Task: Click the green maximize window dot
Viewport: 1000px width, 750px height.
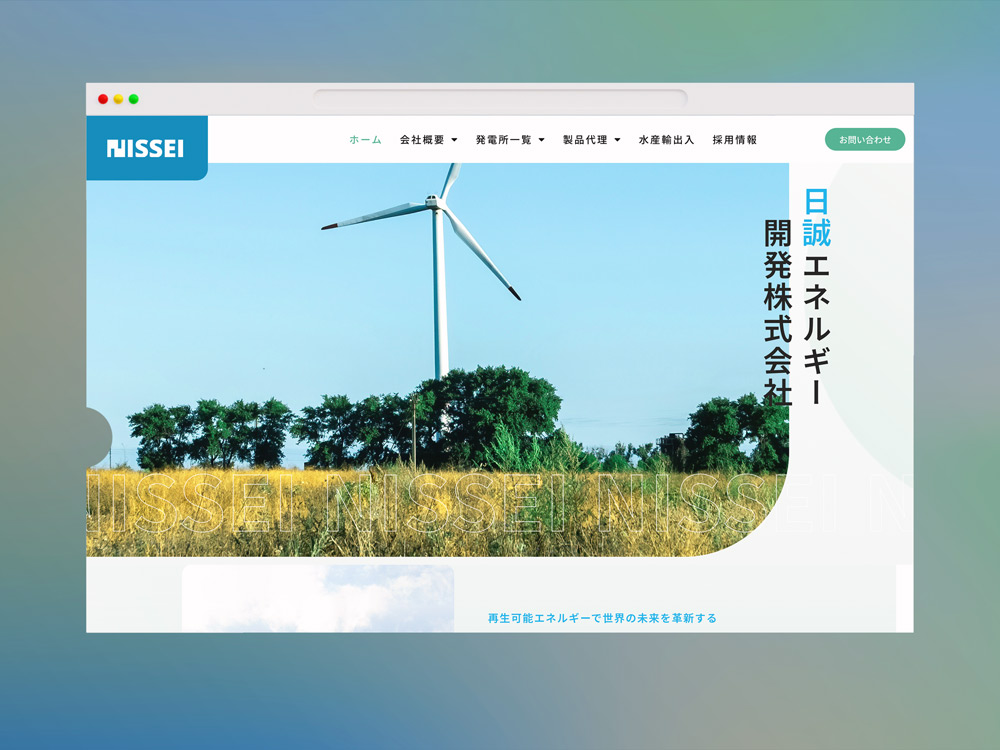Action: coord(133,99)
